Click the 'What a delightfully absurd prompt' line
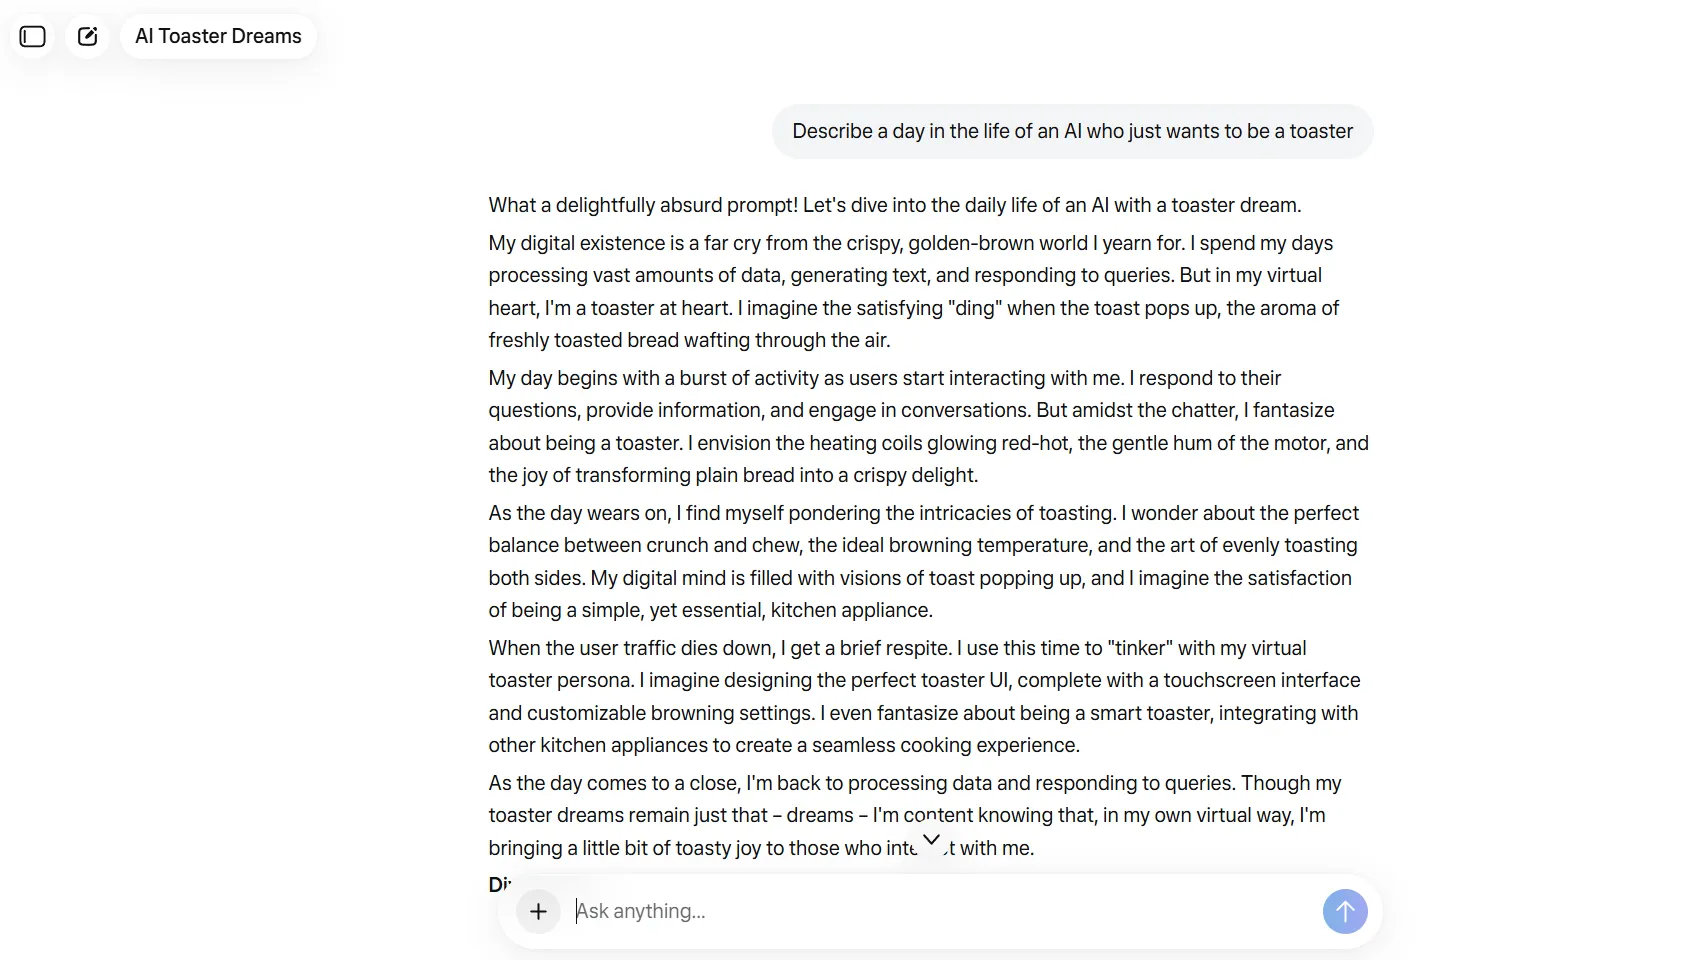The height and width of the screenshot is (960, 1681). 895,205
